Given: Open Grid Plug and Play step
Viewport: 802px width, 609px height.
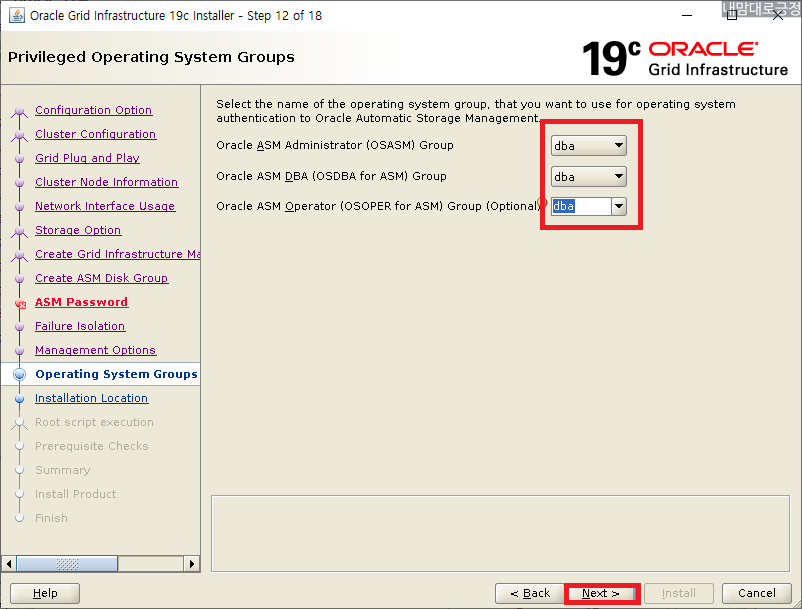Looking at the screenshot, I should [x=87, y=158].
